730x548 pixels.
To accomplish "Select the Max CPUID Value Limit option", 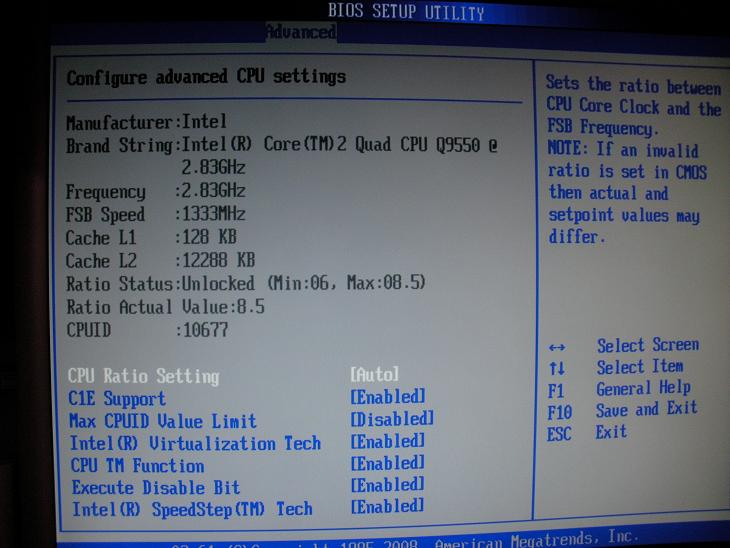I will pos(163,421).
